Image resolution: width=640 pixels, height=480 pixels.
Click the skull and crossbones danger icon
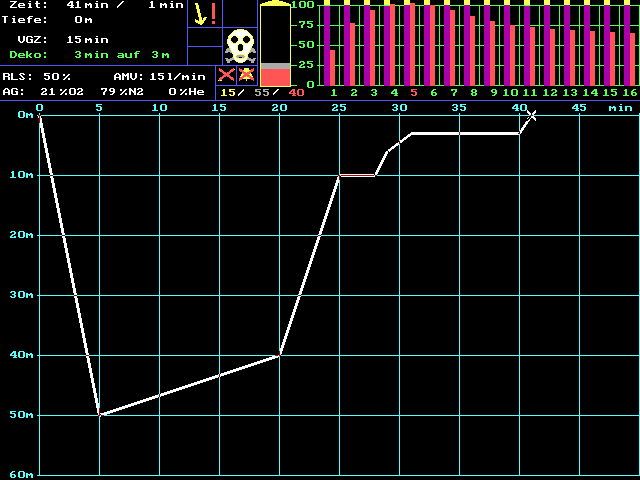coord(239,46)
